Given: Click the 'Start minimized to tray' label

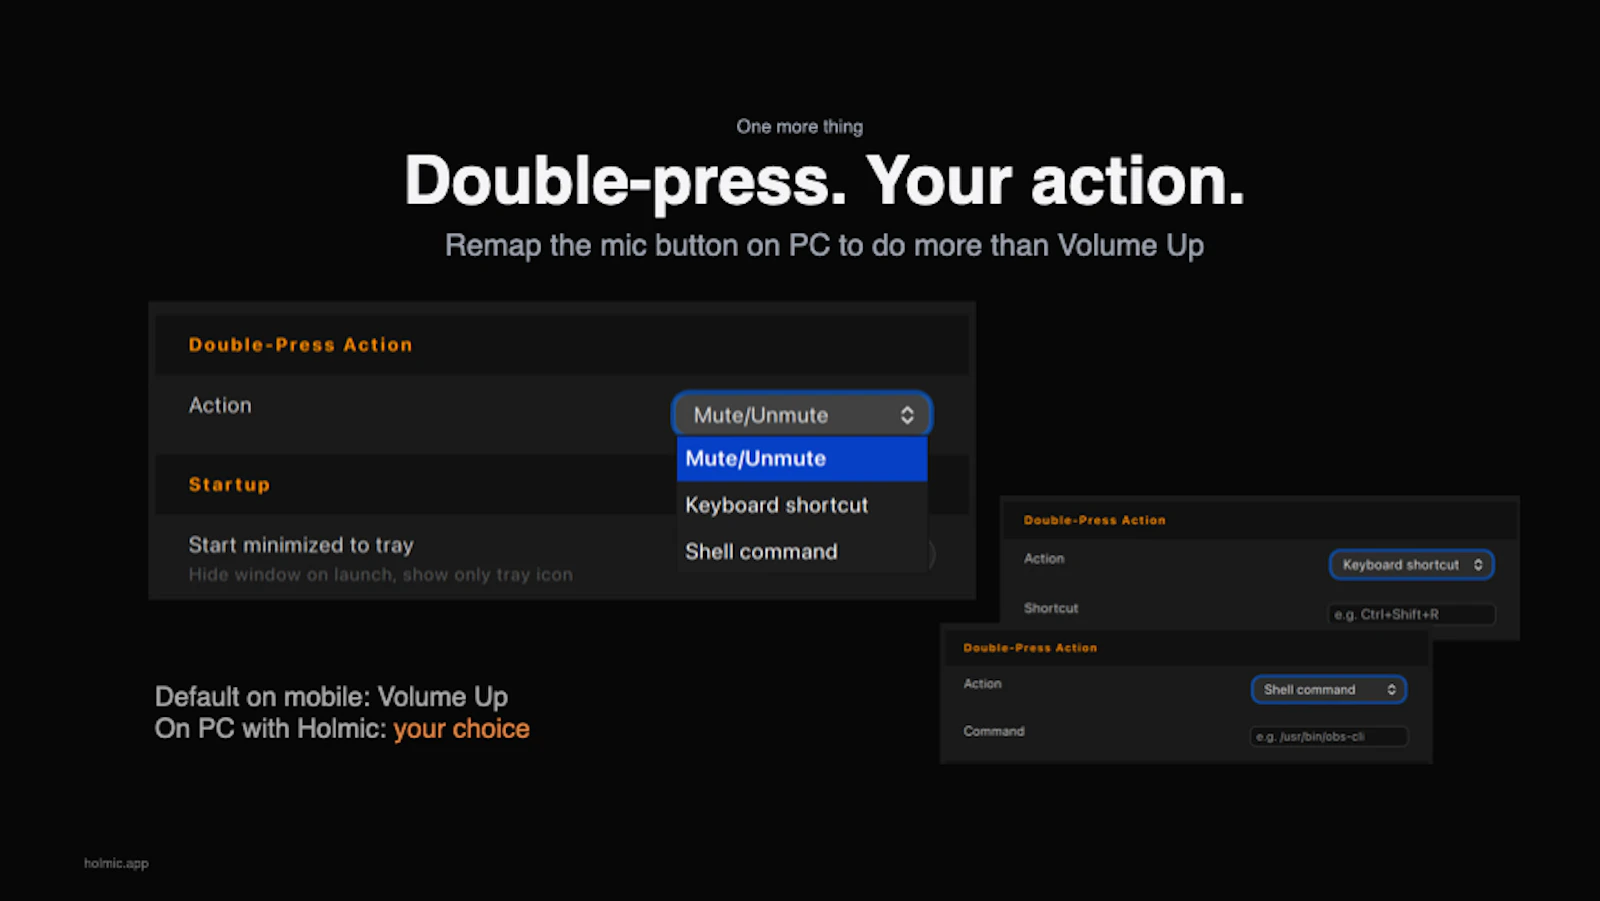Looking at the screenshot, I should 301,545.
